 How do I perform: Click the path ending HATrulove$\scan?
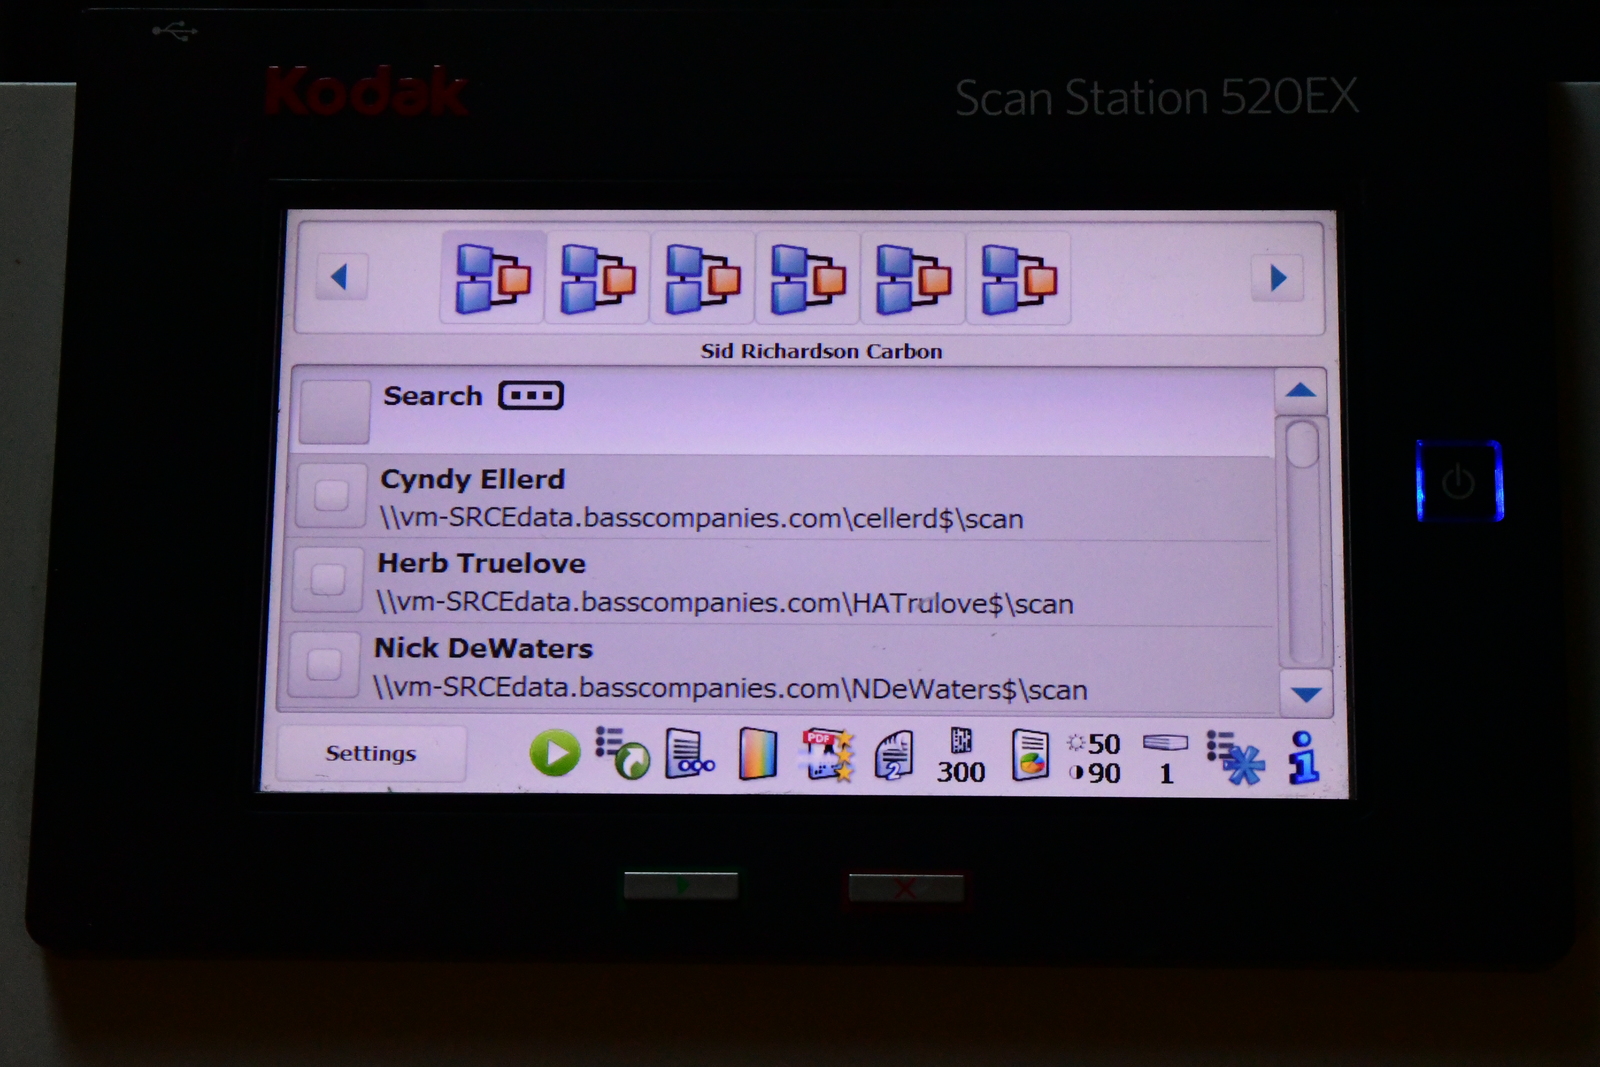[x=725, y=603]
